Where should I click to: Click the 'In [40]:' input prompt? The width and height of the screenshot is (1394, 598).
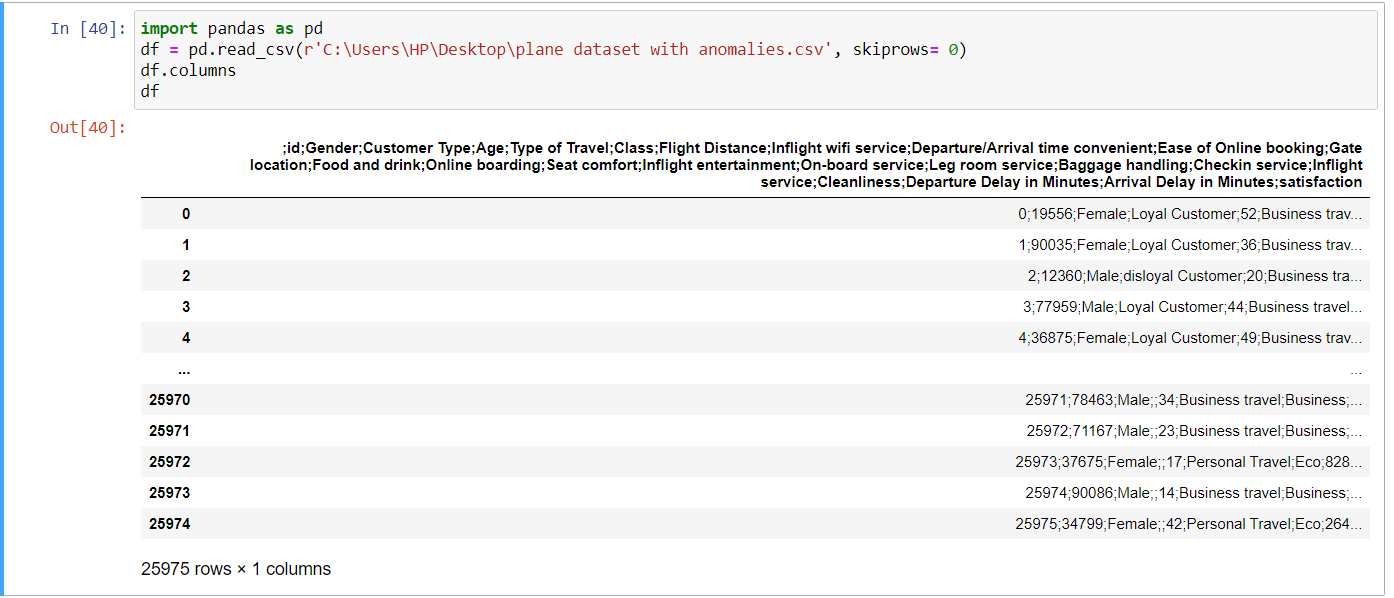(89, 28)
